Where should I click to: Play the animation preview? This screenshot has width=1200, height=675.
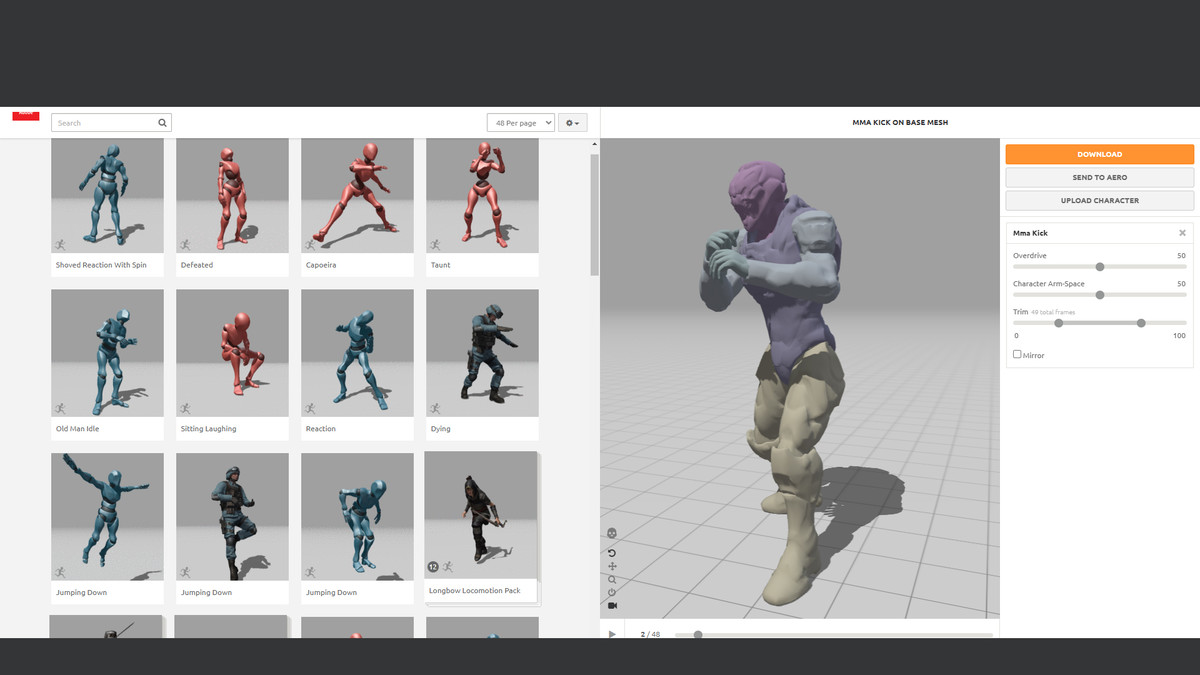pos(612,634)
